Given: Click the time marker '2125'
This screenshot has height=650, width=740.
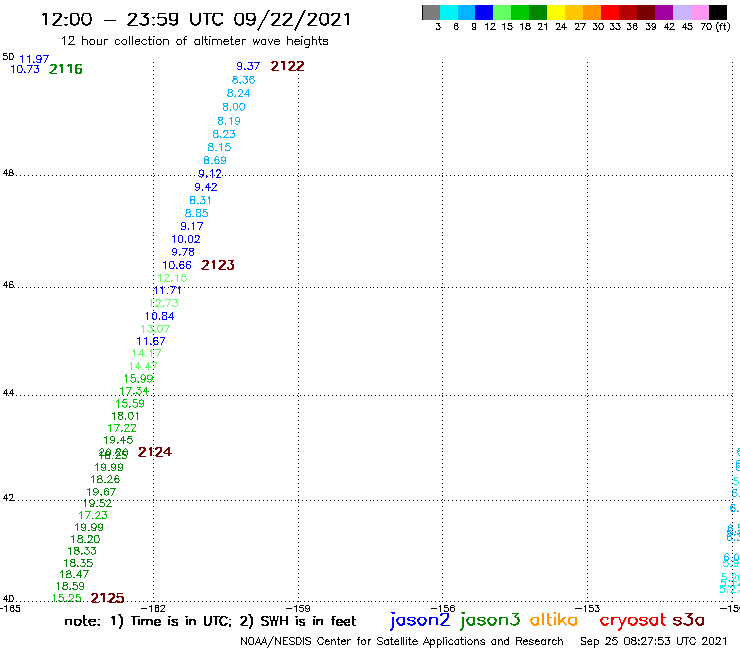Looking at the screenshot, I should click(108, 598).
